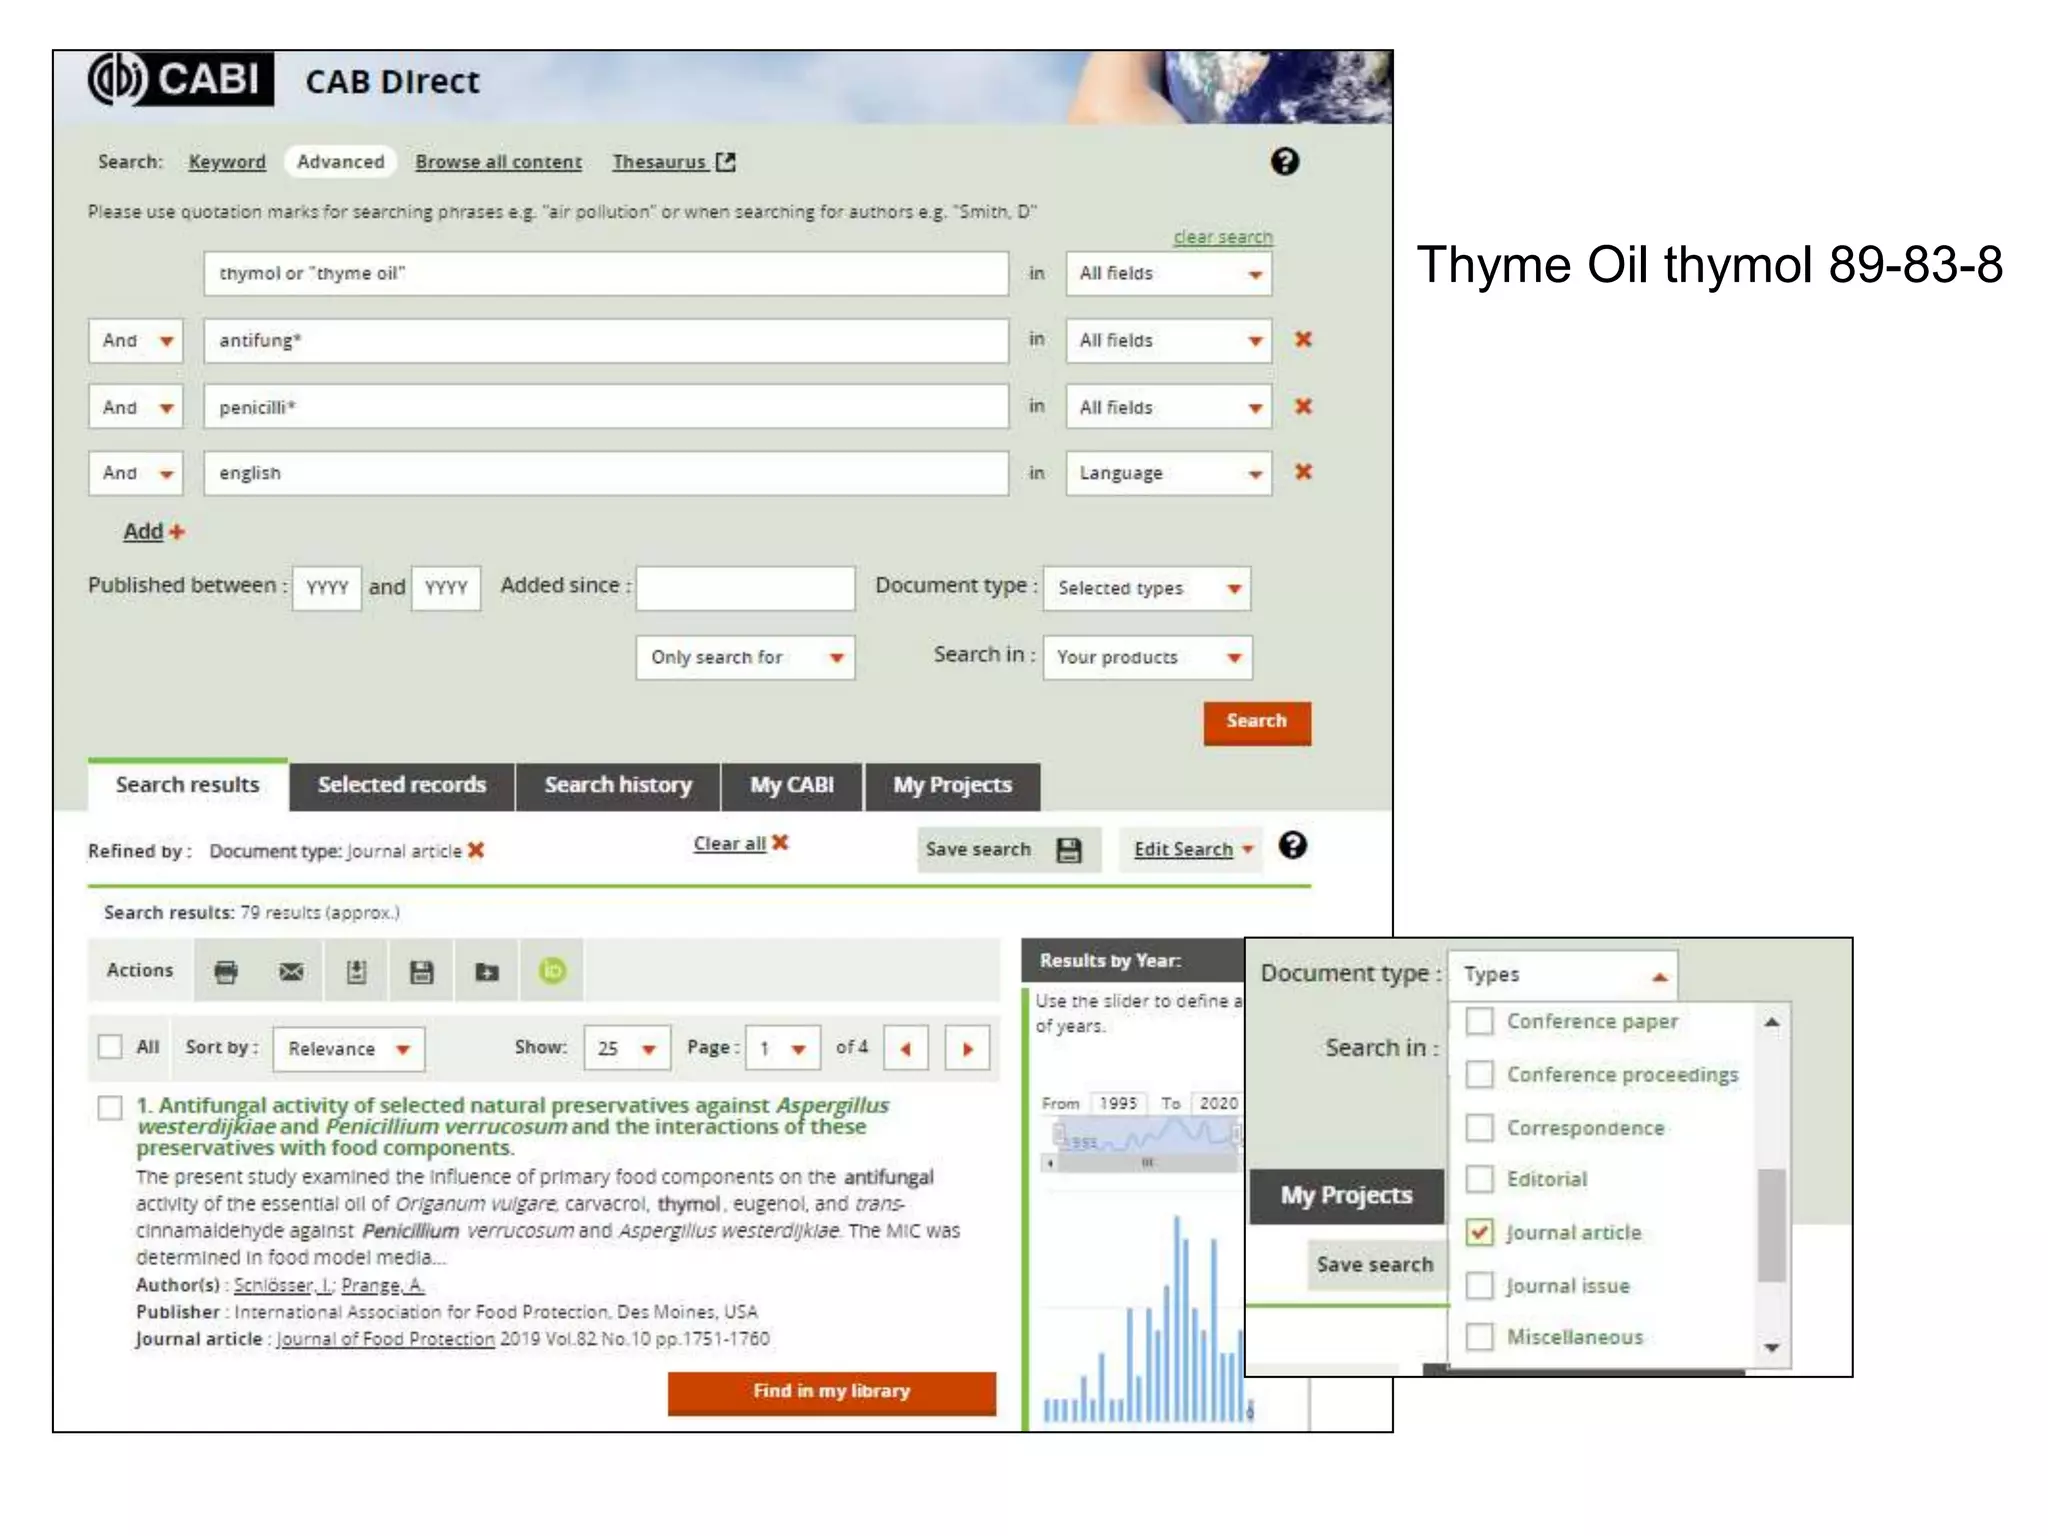Open the Journal of Food Protection link
2048x1536 pixels.
tap(385, 1339)
